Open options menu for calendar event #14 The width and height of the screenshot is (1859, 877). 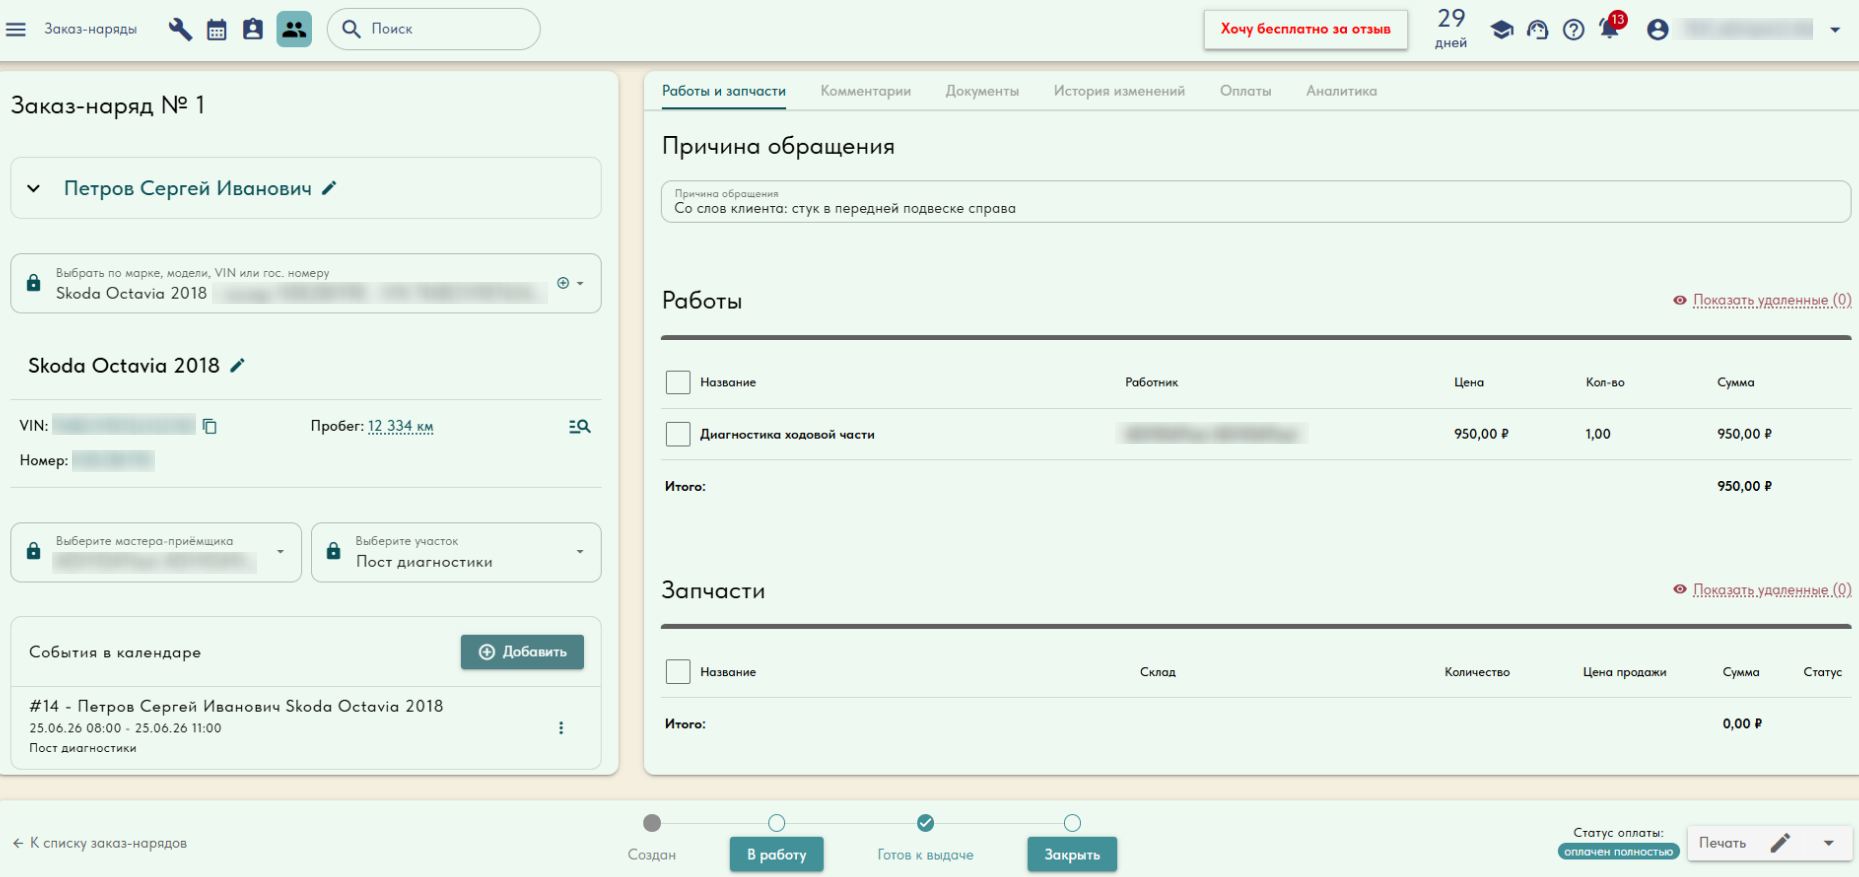coord(561,728)
